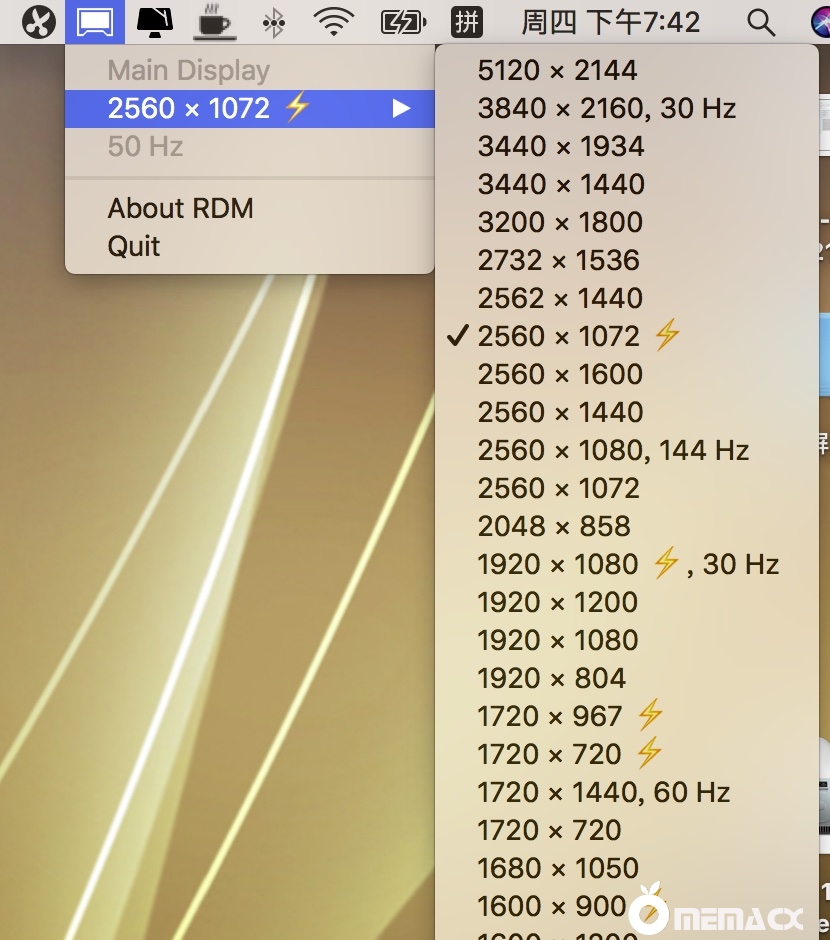Select 3840 × 2160, 30 Hz mode
The image size is (830, 940).
pyautogui.click(x=606, y=108)
